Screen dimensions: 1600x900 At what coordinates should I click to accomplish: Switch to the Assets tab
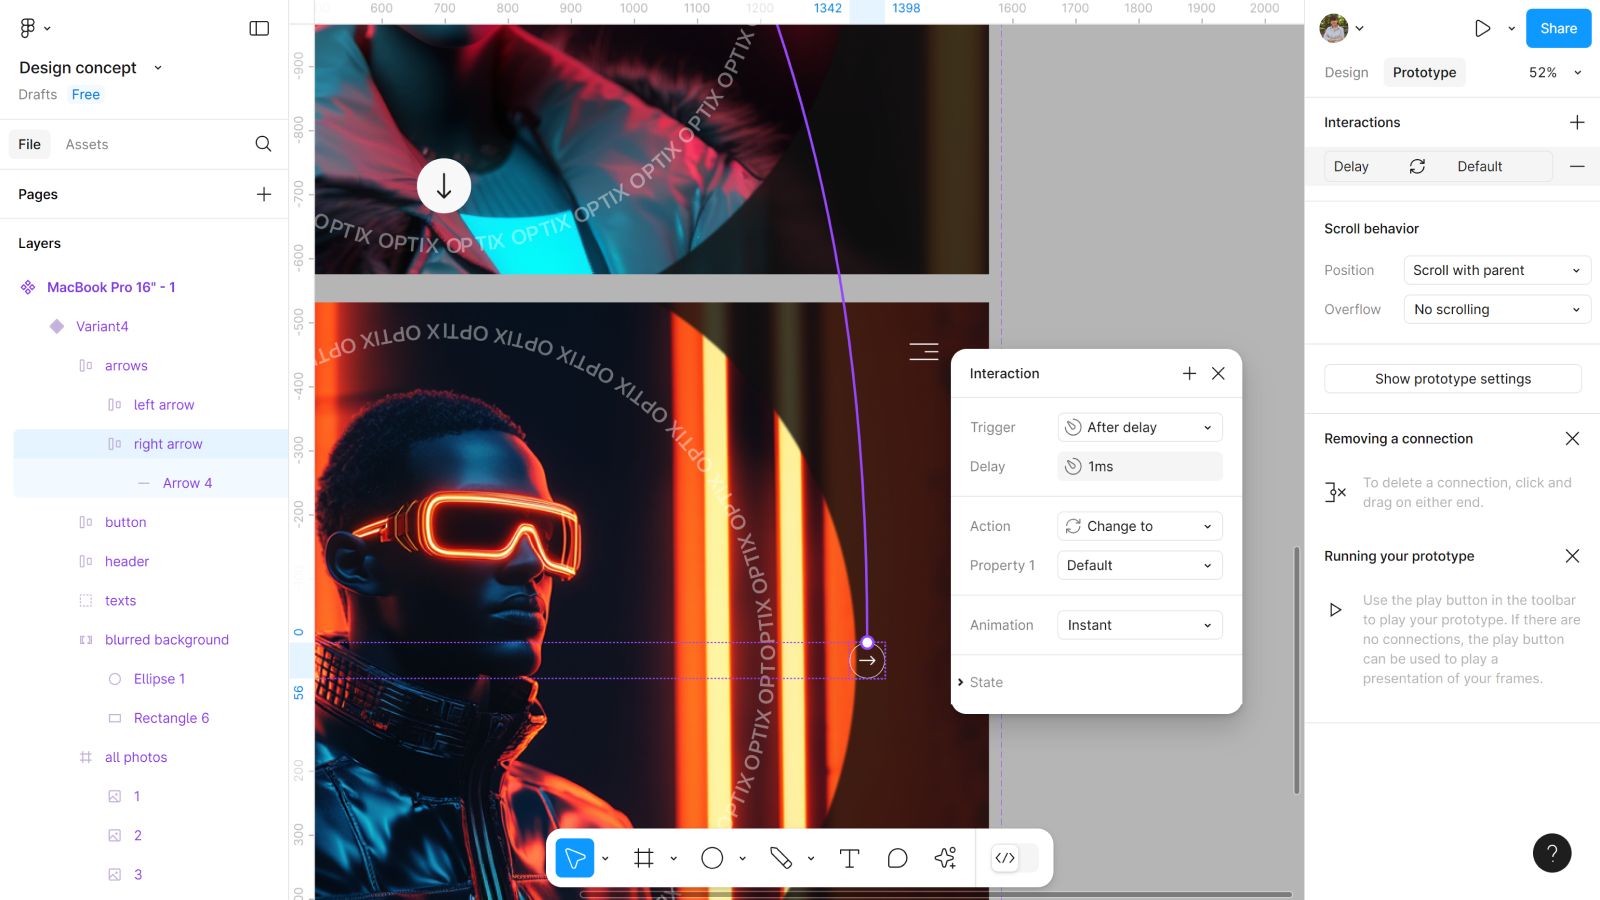point(87,144)
